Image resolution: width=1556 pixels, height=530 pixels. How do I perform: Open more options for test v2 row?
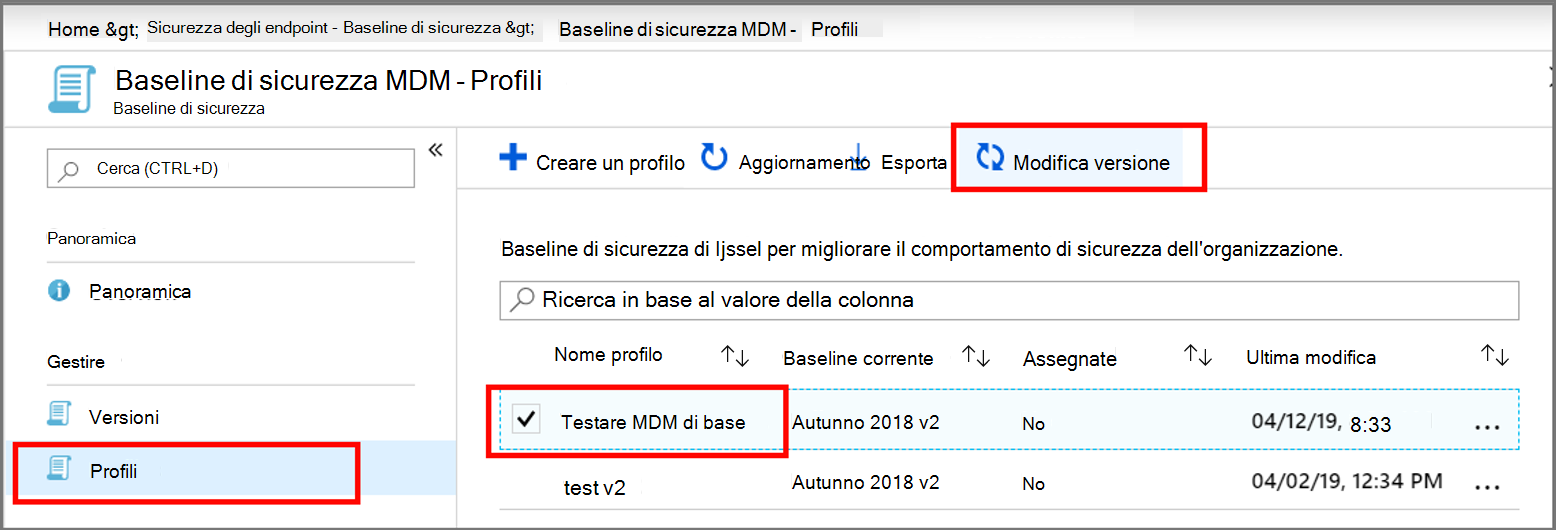[1488, 487]
